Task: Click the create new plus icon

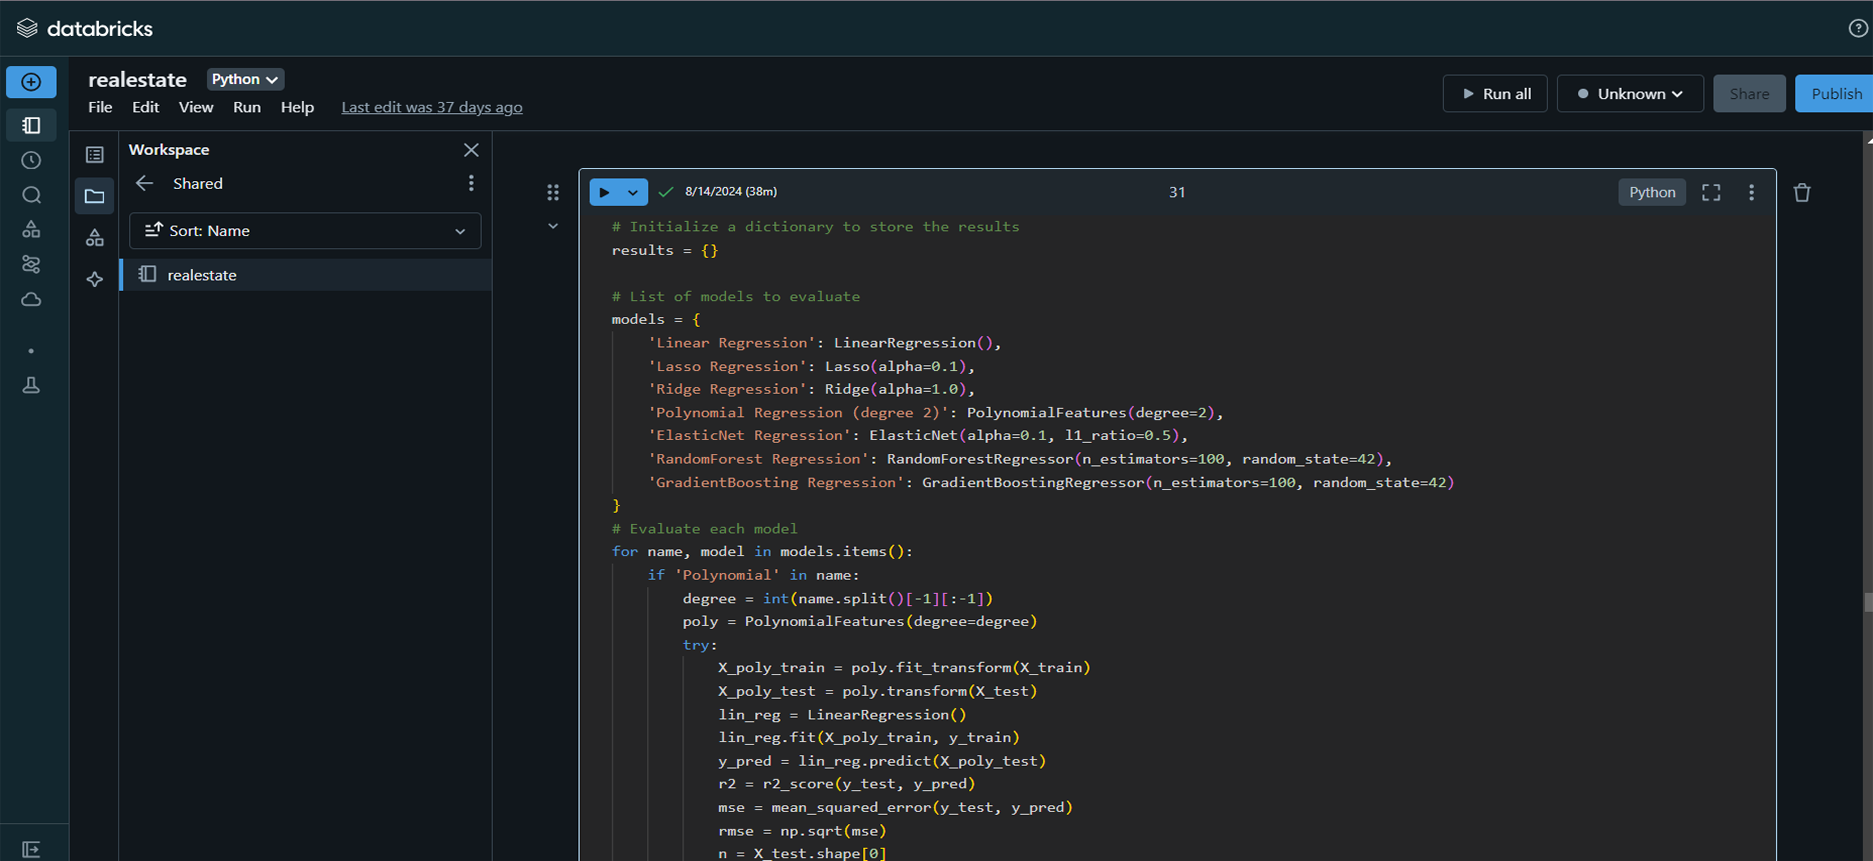Action: [x=31, y=82]
